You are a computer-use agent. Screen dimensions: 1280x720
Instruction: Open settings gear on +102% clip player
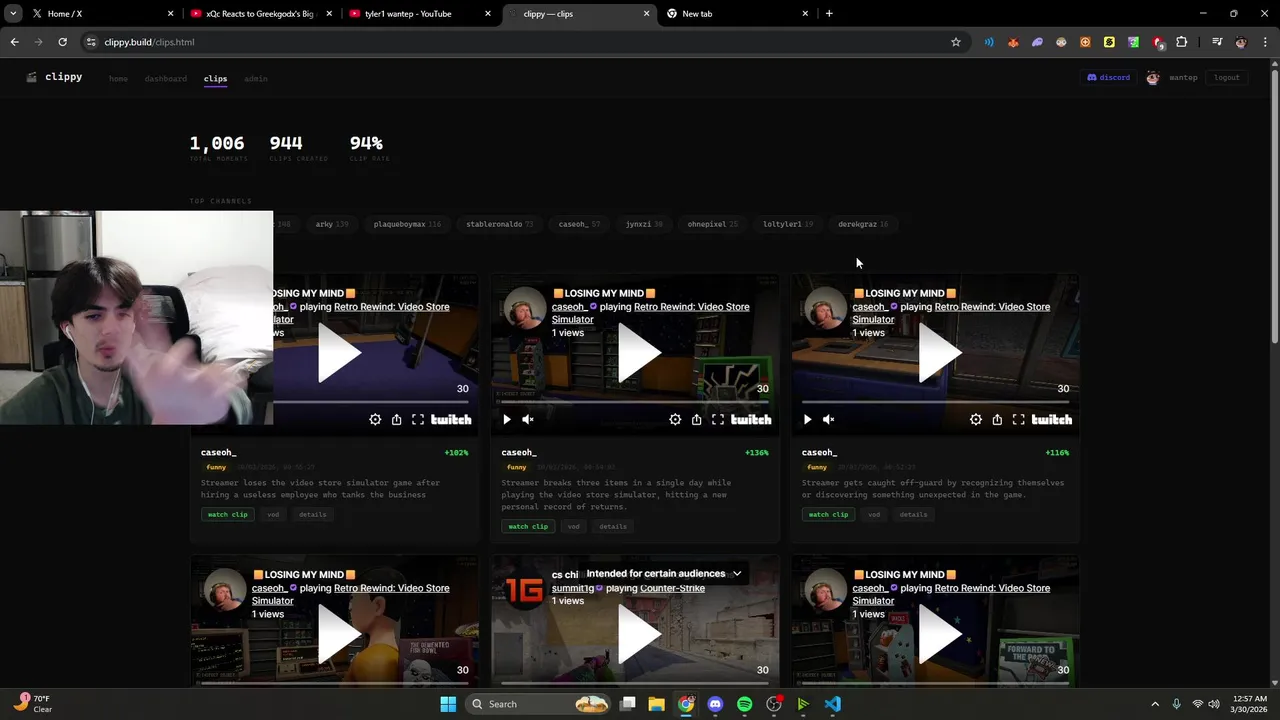375,420
